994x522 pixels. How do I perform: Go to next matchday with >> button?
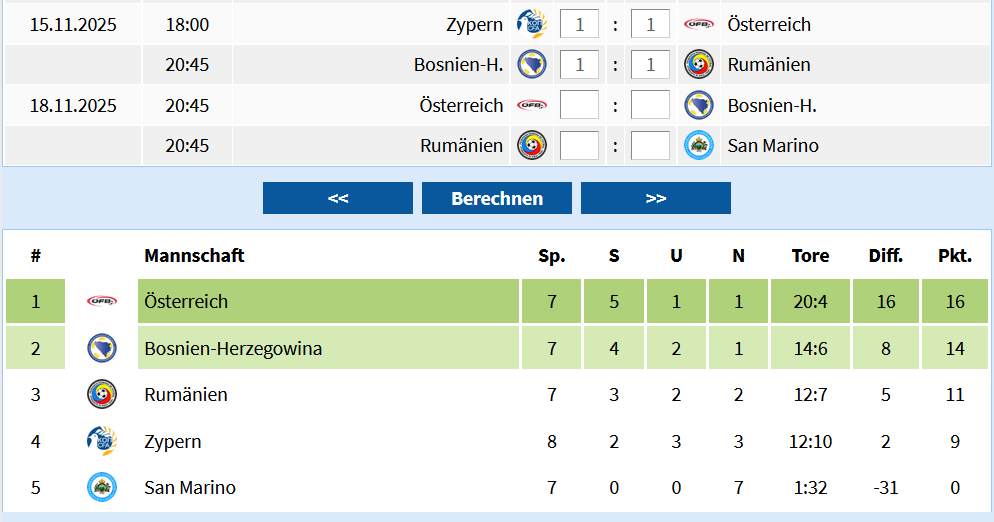[655, 198]
